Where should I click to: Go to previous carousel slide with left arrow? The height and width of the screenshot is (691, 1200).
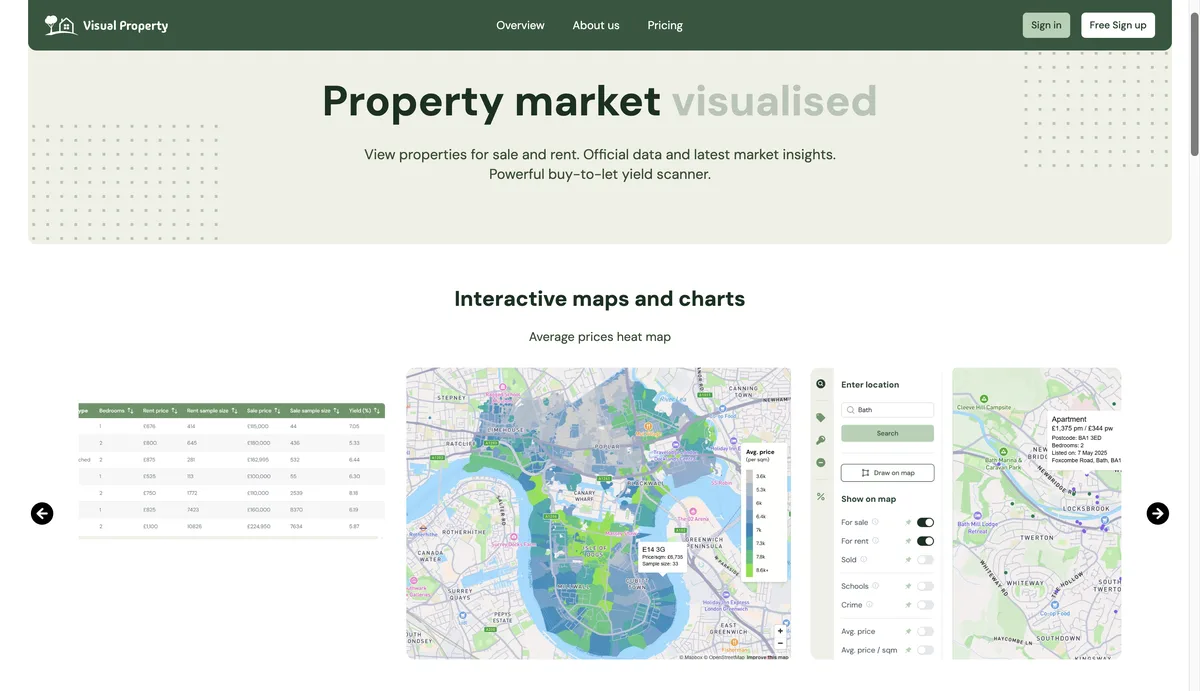point(42,513)
